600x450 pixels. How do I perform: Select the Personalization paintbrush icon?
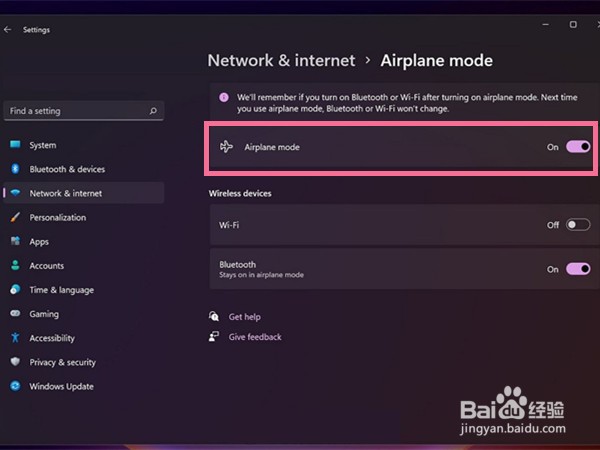pos(15,217)
